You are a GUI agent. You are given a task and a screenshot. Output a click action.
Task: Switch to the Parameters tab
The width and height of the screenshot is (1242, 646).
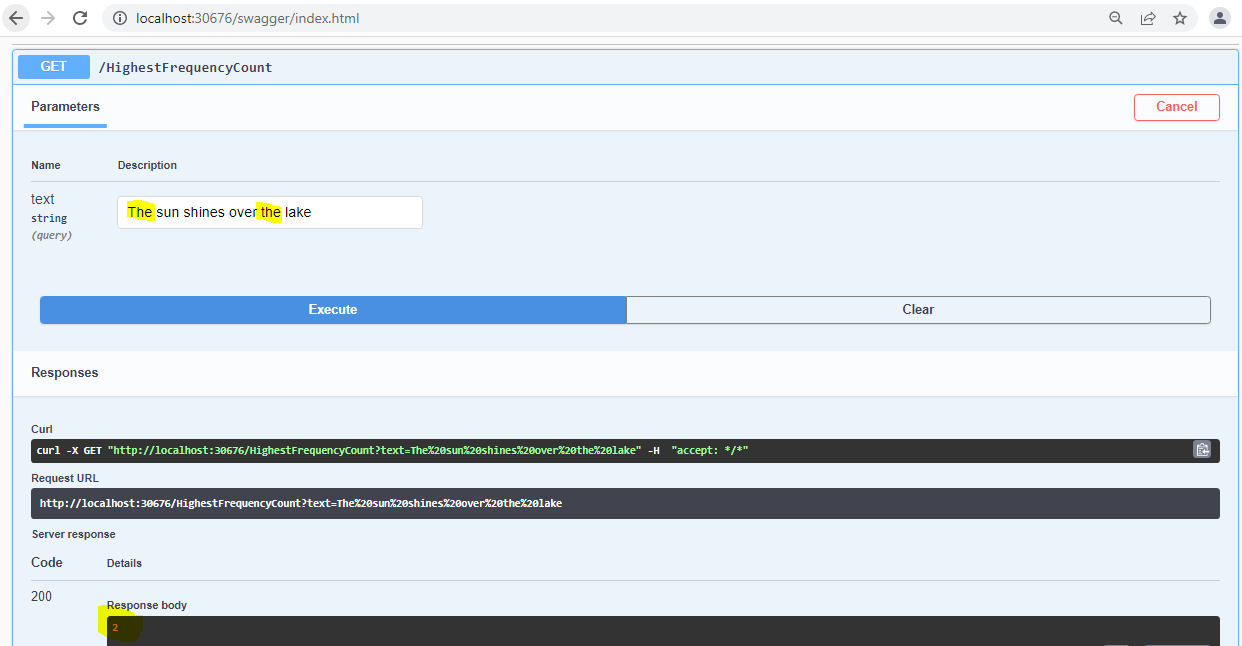point(64,106)
